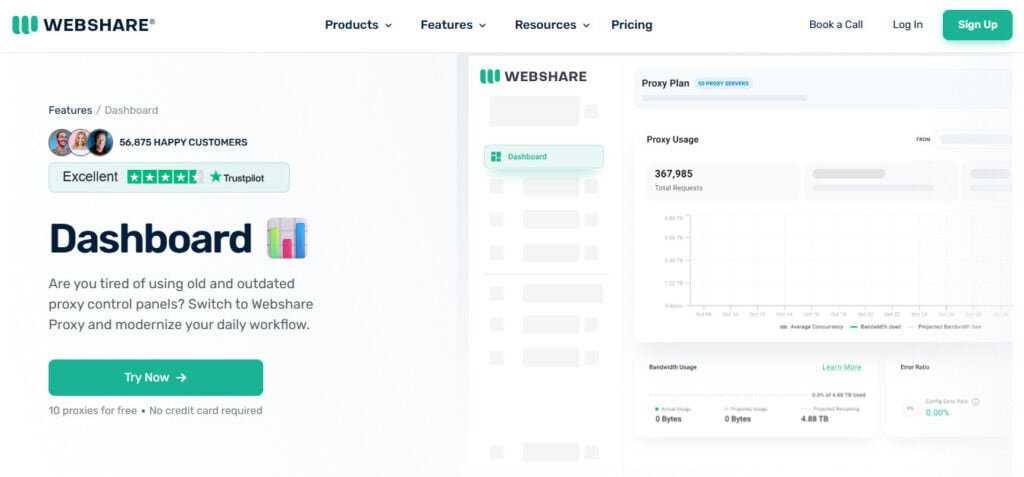This screenshot has height=477, width=1024.
Task: Open the Log In page
Action: (908, 25)
